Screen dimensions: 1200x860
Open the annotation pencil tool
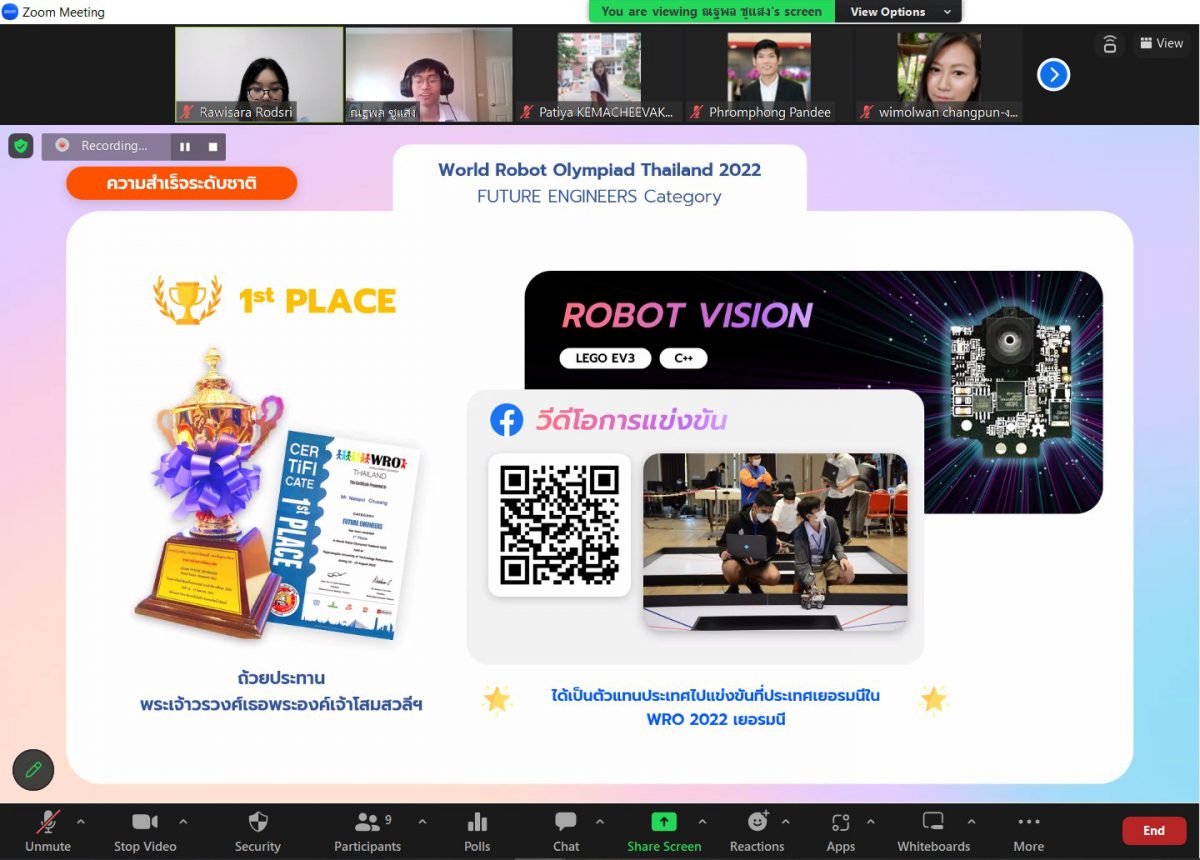33,770
